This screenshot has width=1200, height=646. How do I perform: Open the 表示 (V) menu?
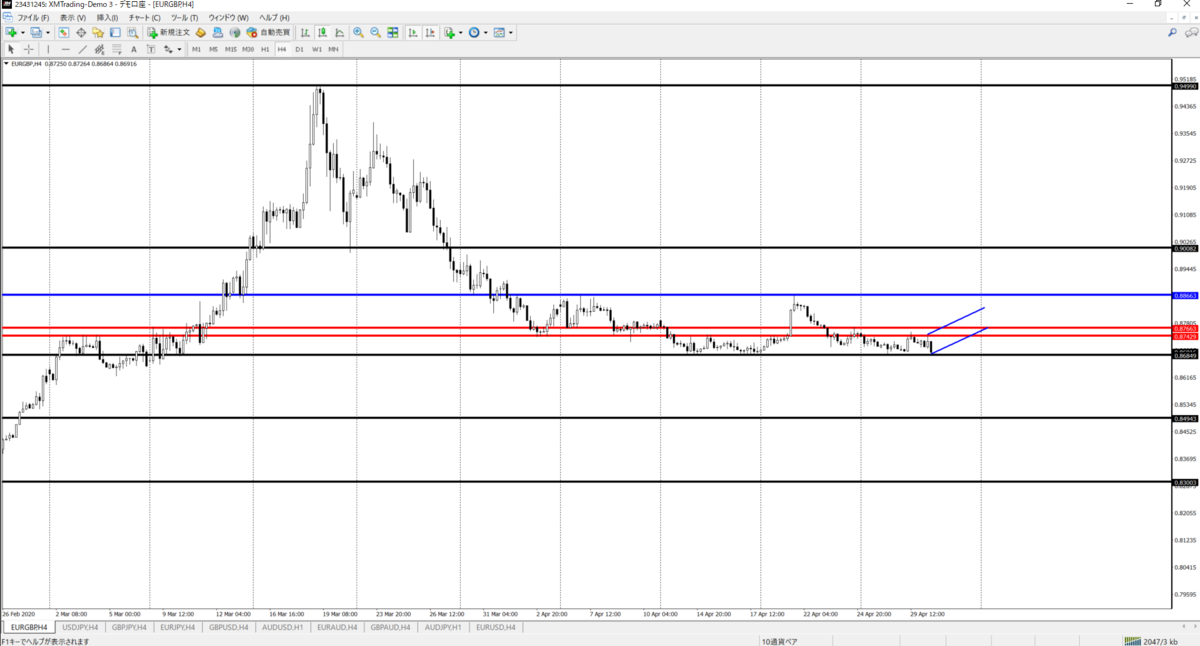point(74,18)
